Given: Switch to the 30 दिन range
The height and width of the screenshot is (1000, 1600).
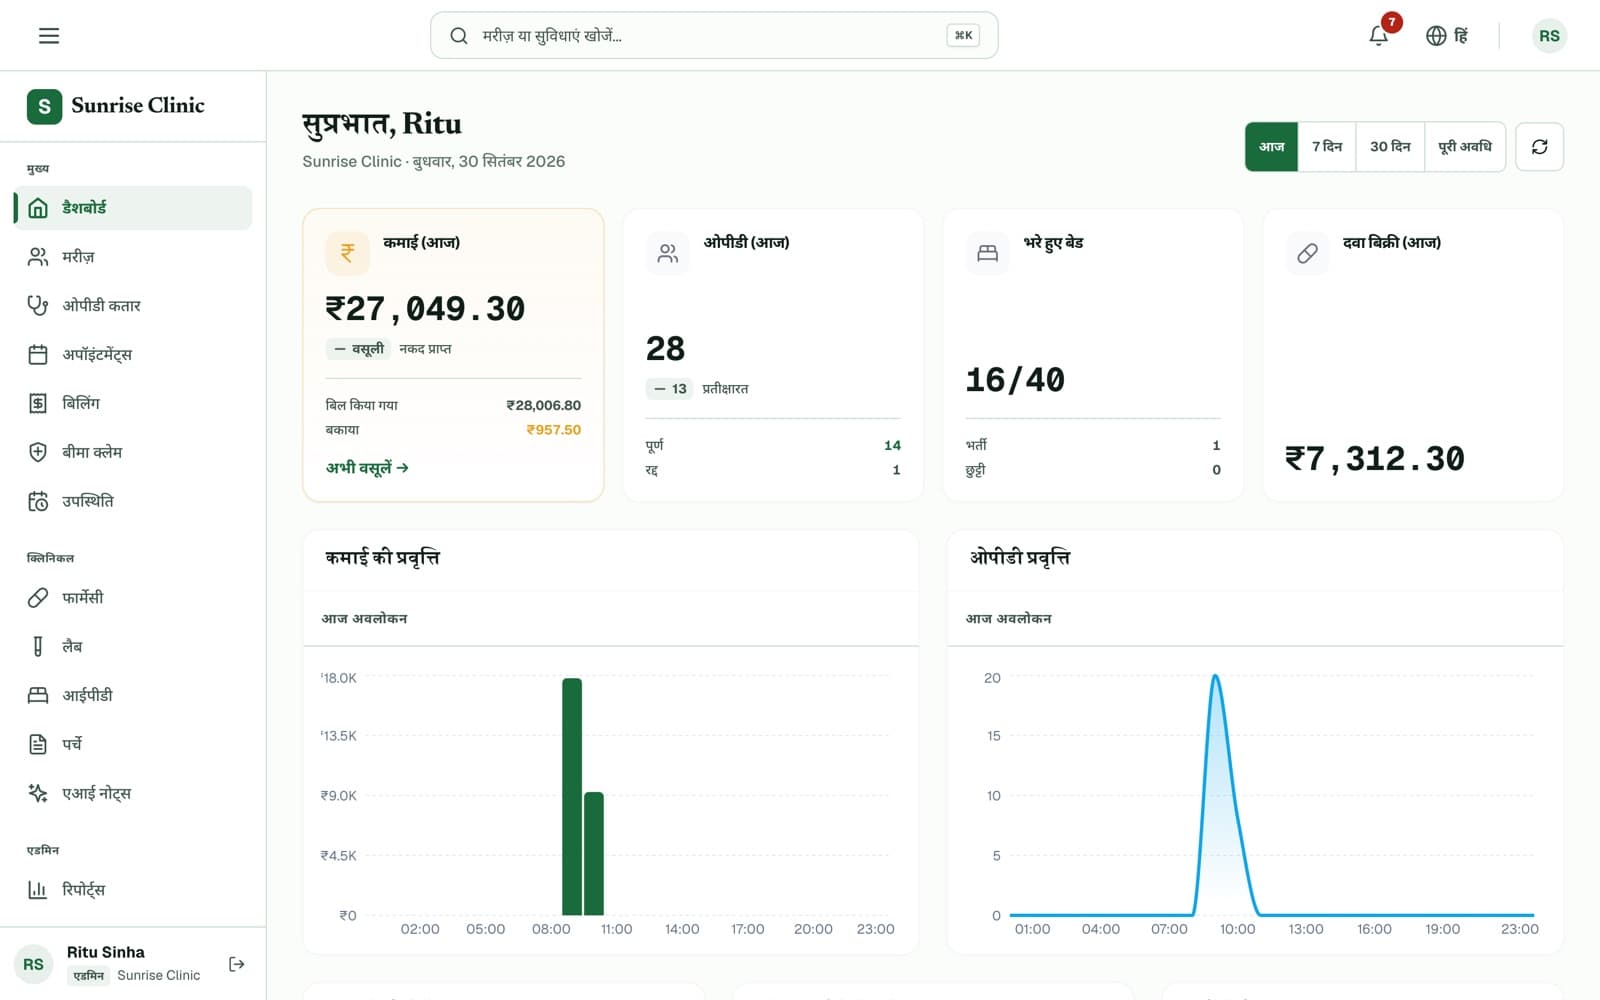Looking at the screenshot, I should [1390, 147].
